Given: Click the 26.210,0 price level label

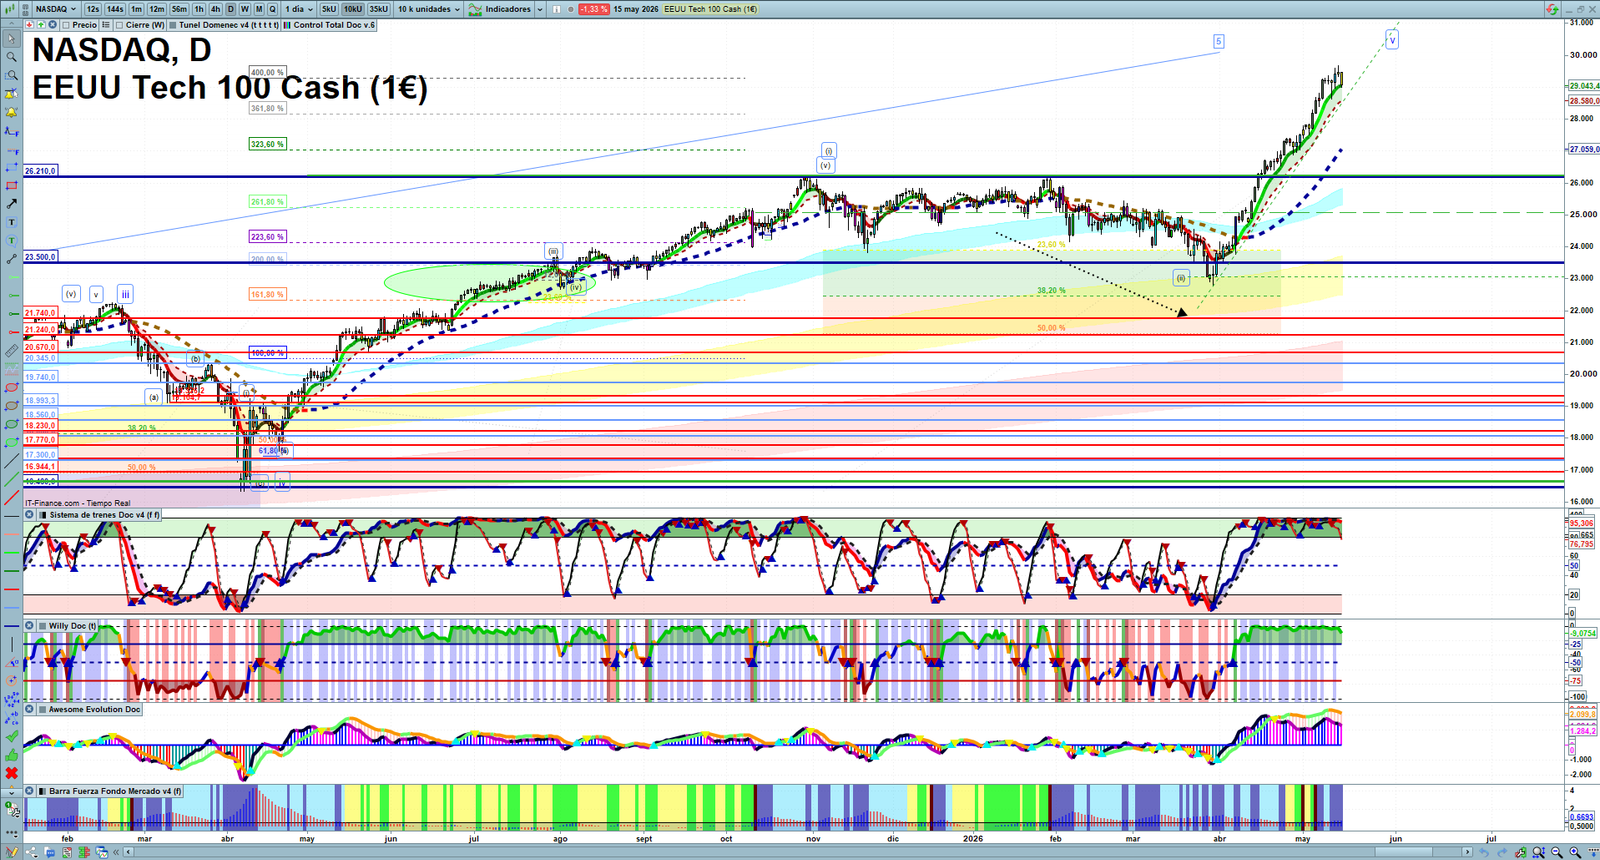Looking at the screenshot, I should [41, 171].
